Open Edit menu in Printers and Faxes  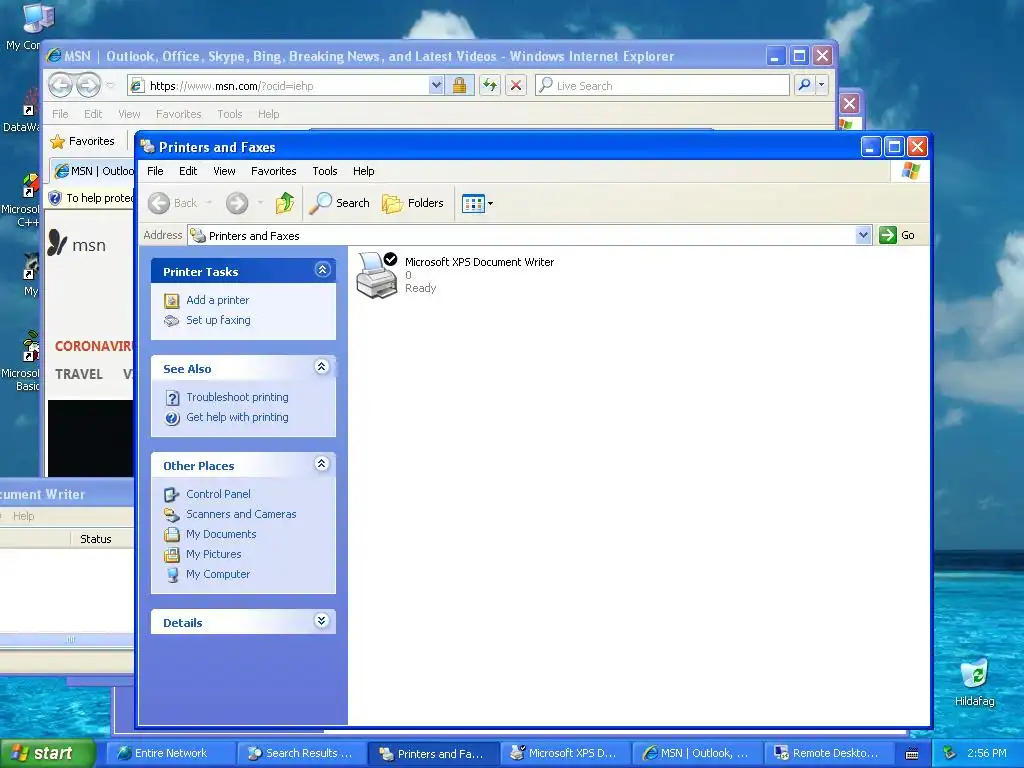click(188, 171)
